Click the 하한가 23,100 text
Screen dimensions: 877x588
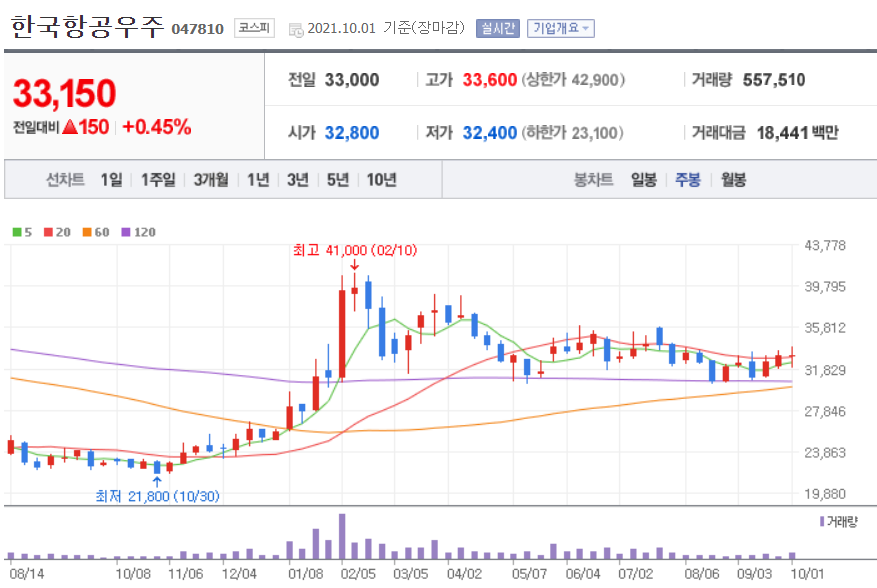point(572,133)
